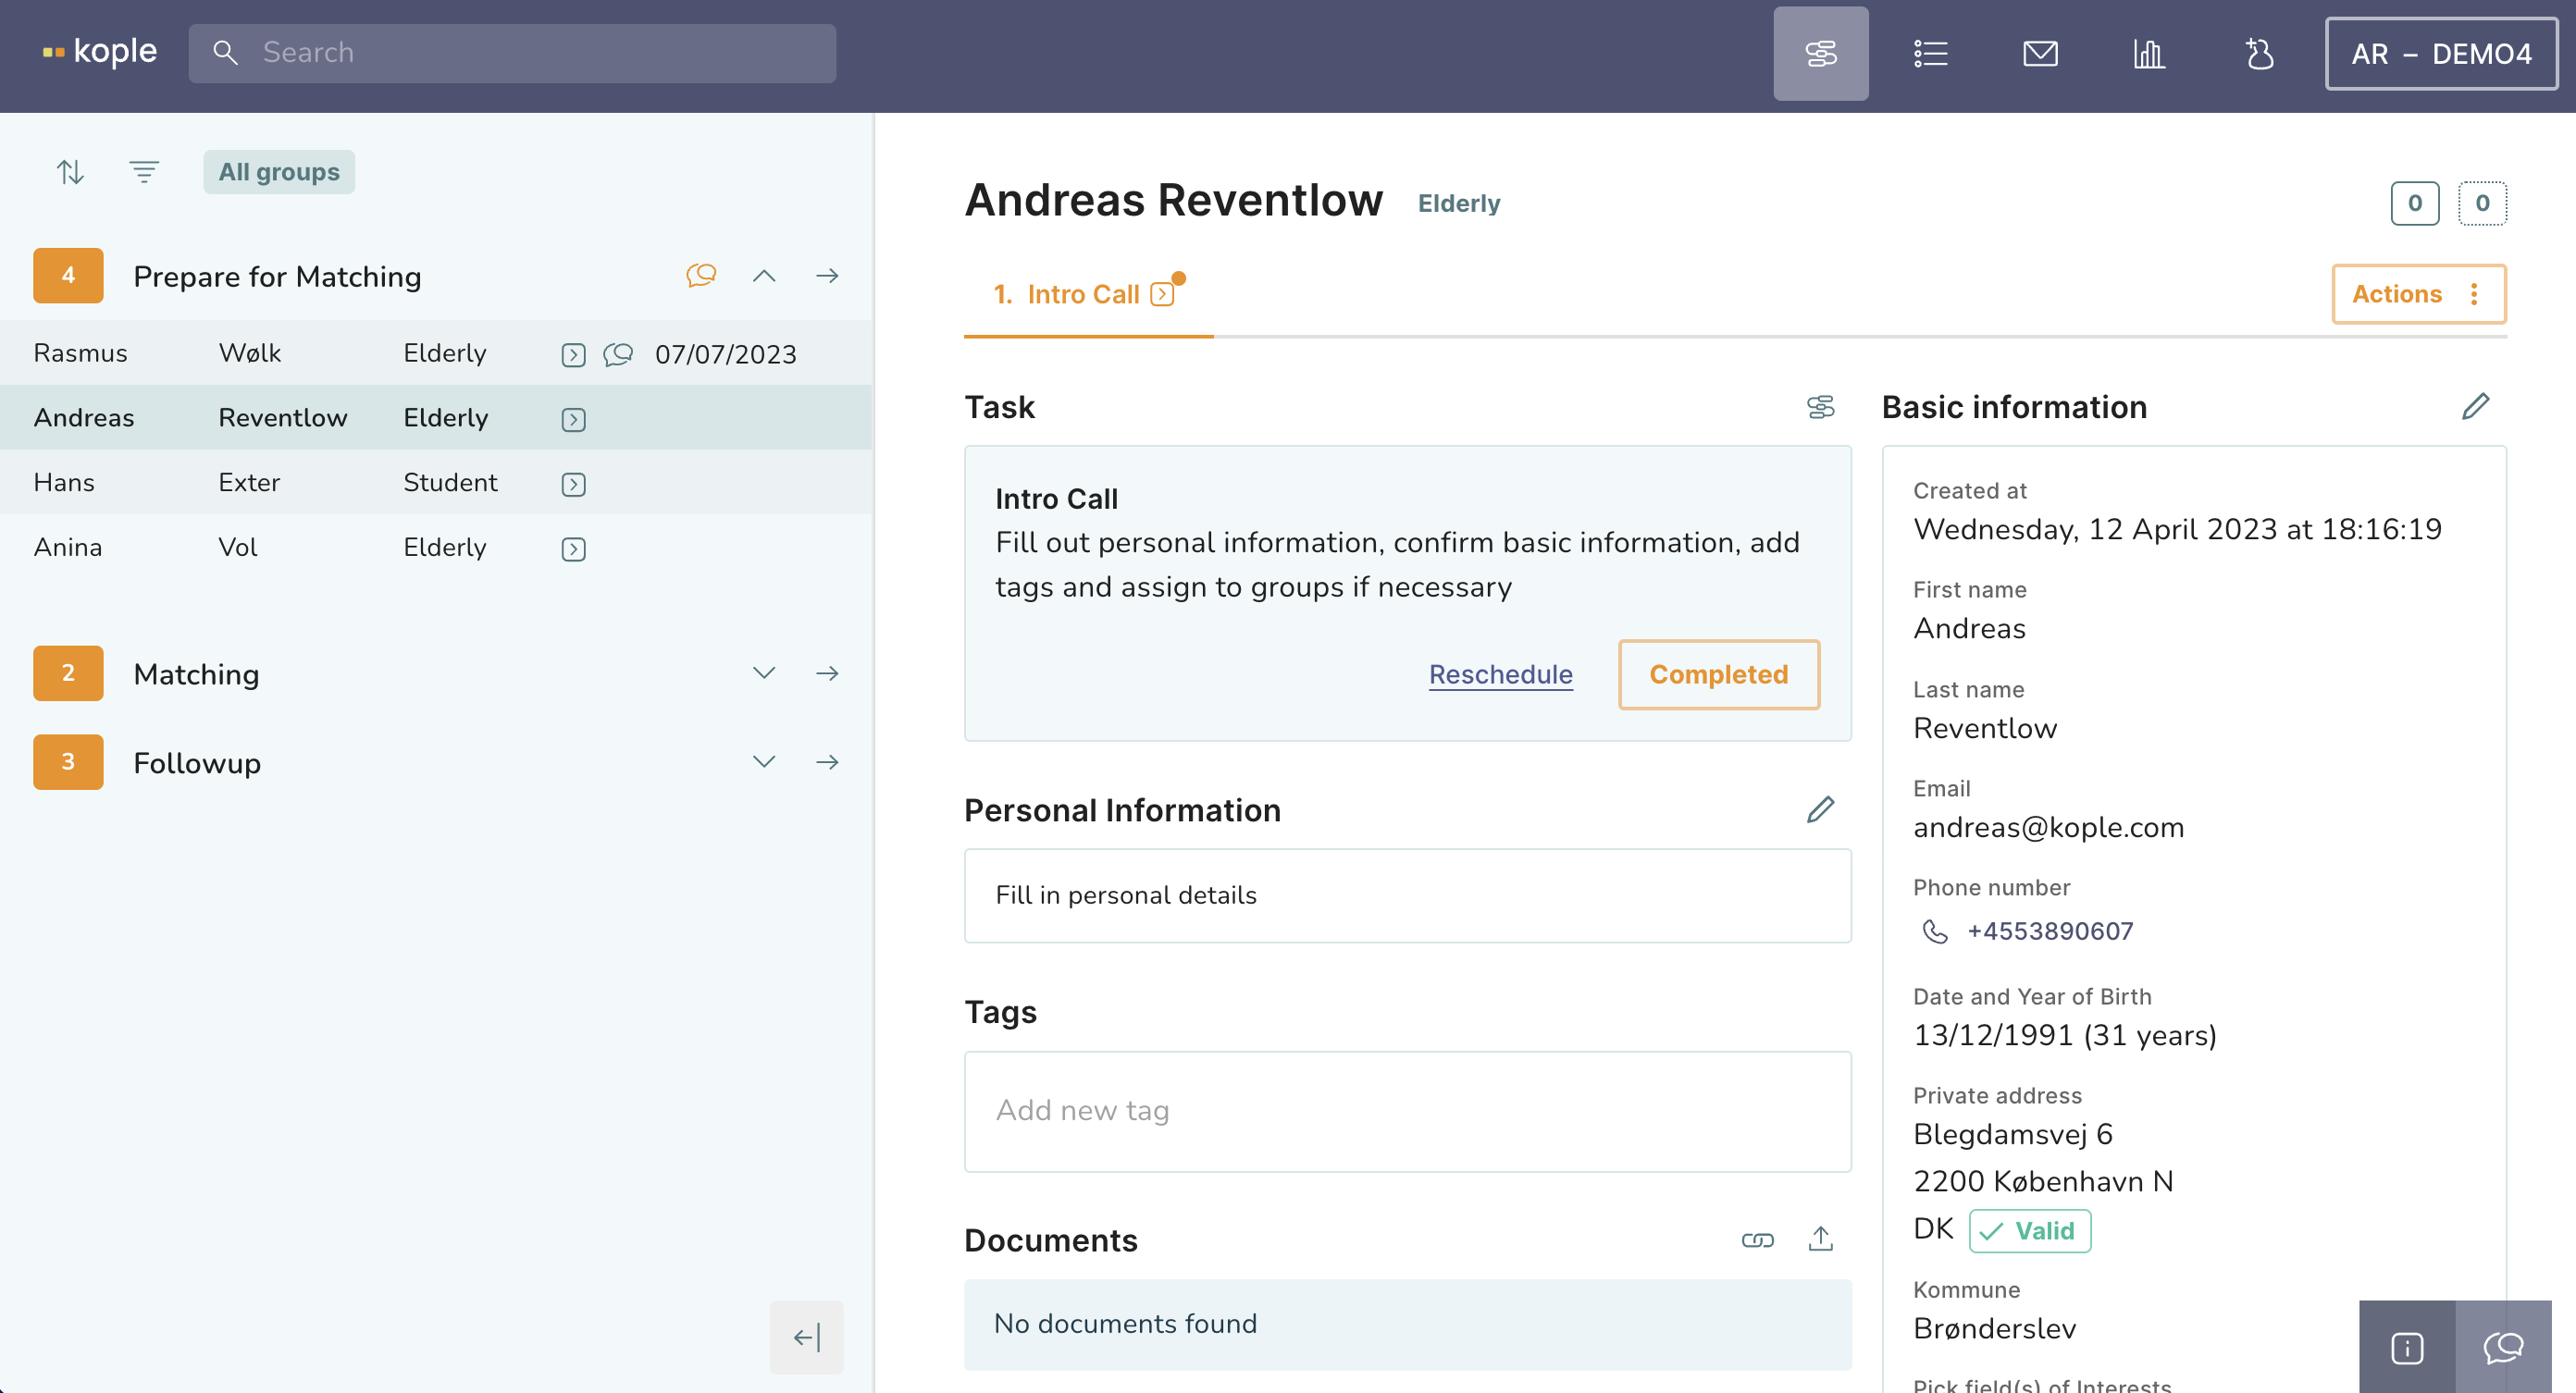Open the sort icon in the left panel

click(x=70, y=171)
